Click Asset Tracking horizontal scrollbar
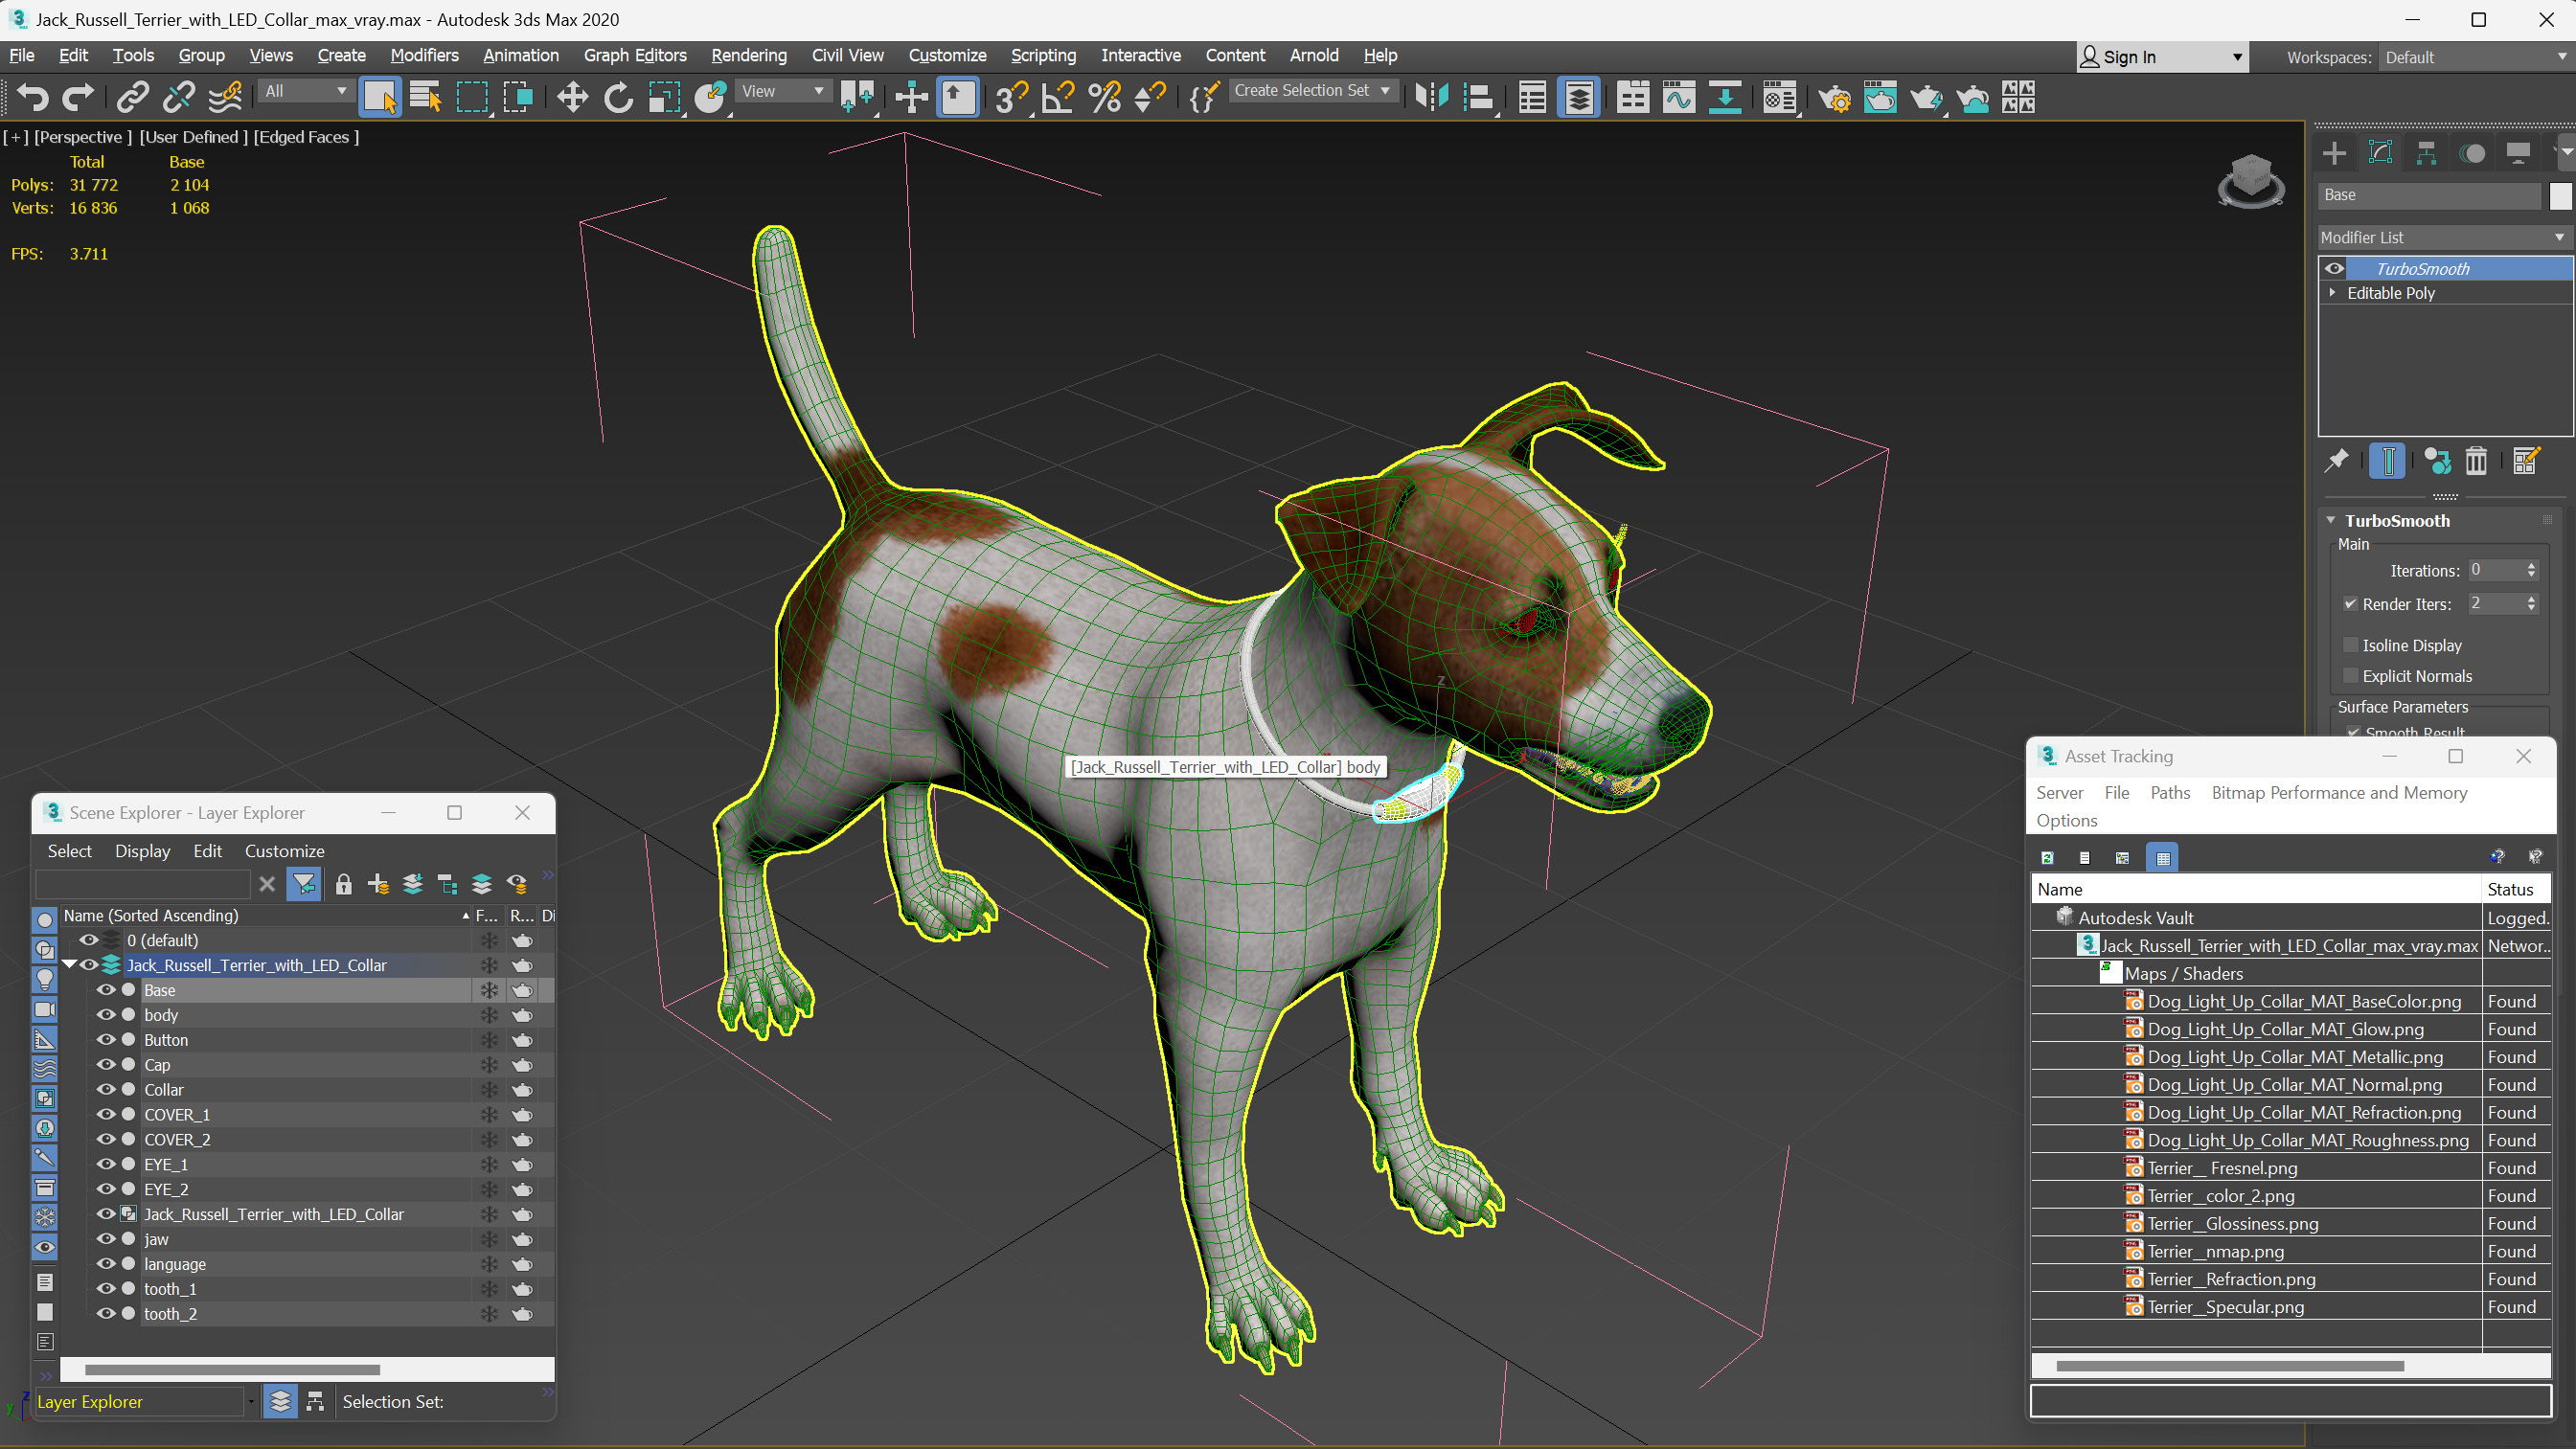 [x=2229, y=1366]
